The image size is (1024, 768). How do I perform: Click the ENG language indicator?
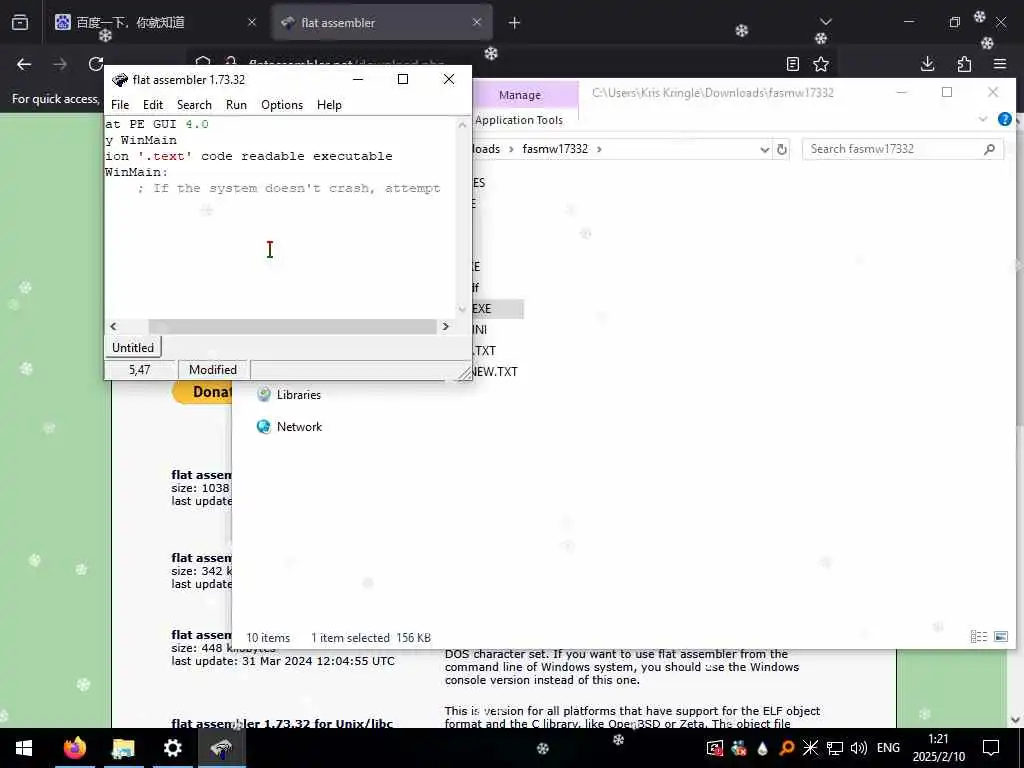(888, 748)
